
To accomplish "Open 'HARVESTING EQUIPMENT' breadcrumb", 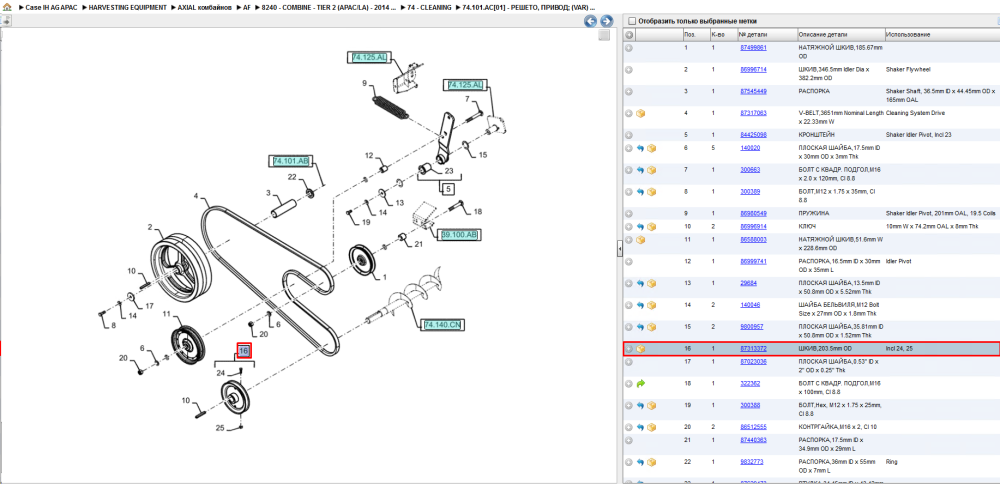I will (128, 7).
